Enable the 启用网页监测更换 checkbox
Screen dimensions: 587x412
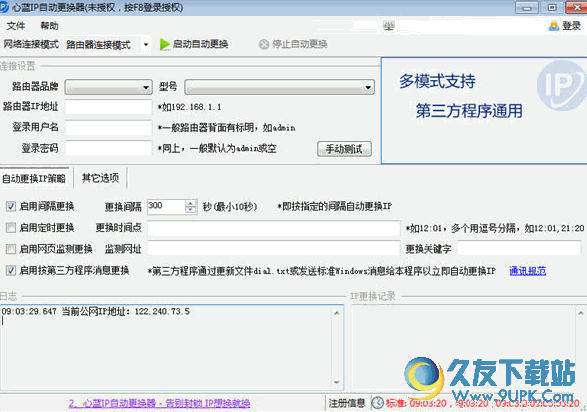click(x=11, y=249)
